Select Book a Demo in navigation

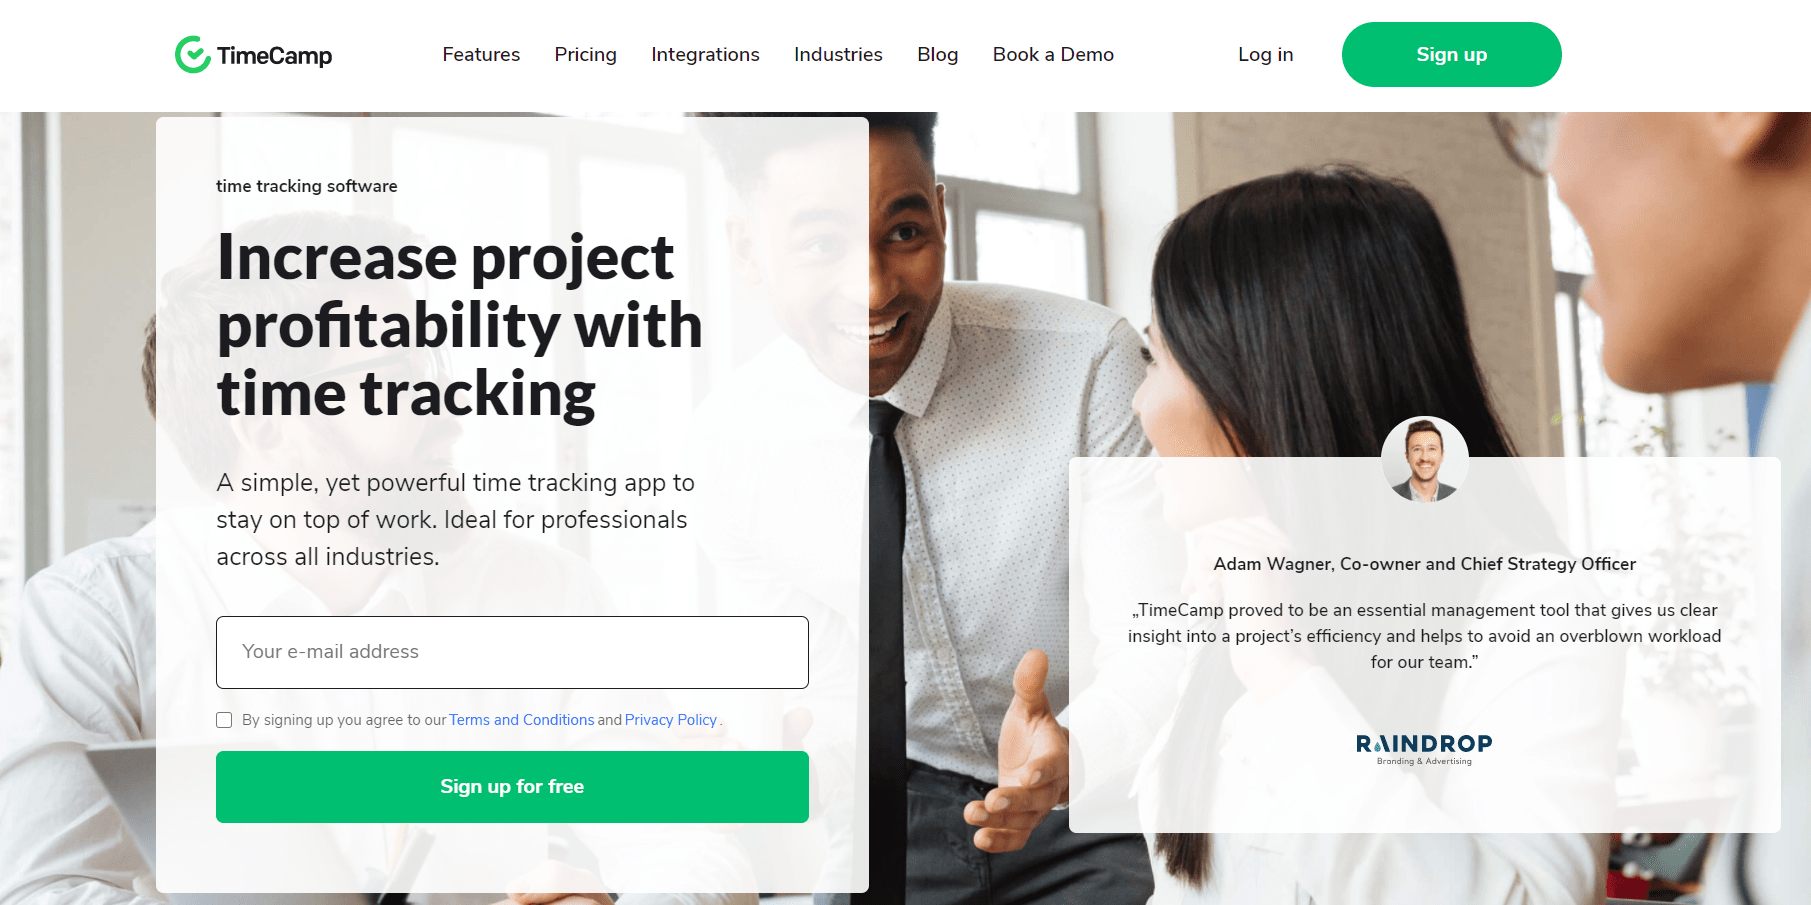[1053, 54]
